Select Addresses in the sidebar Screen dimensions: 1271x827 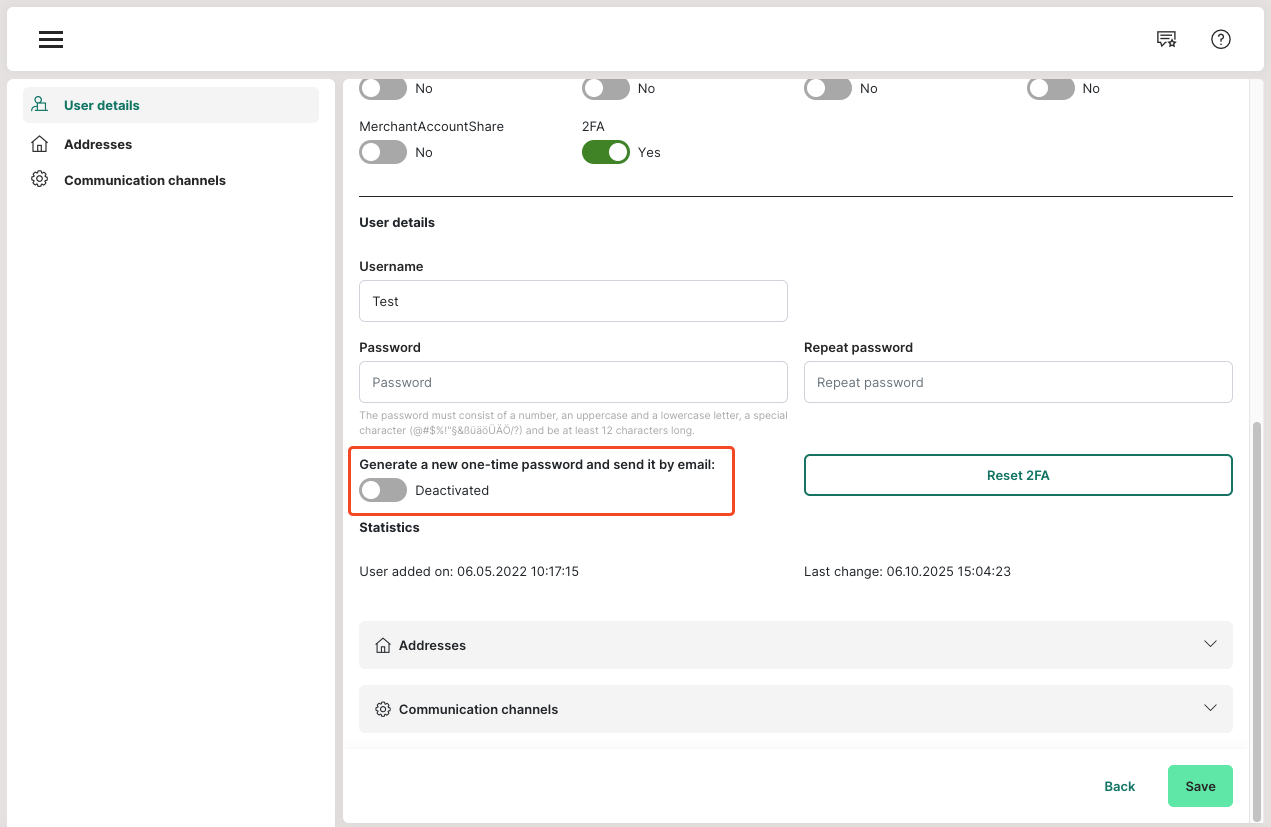(98, 144)
